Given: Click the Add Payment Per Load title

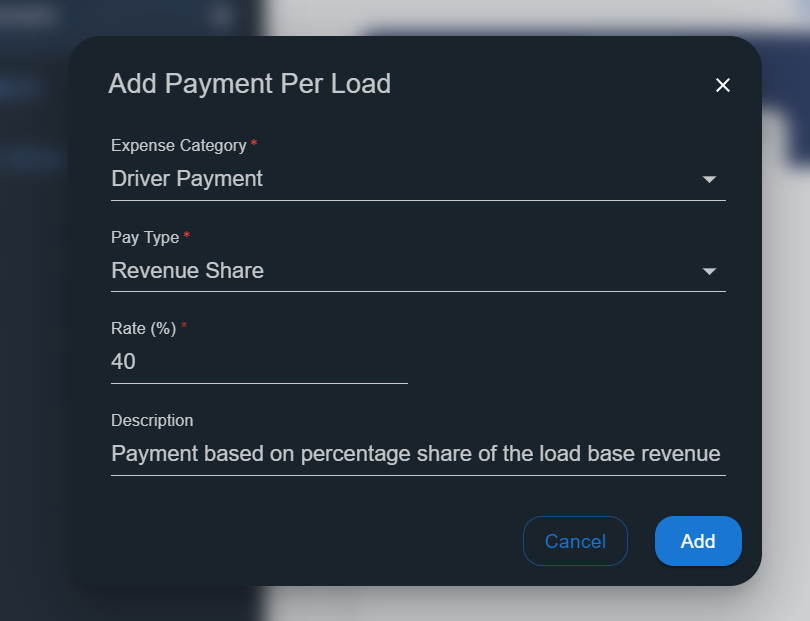Looking at the screenshot, I should (x=250, y=84).
